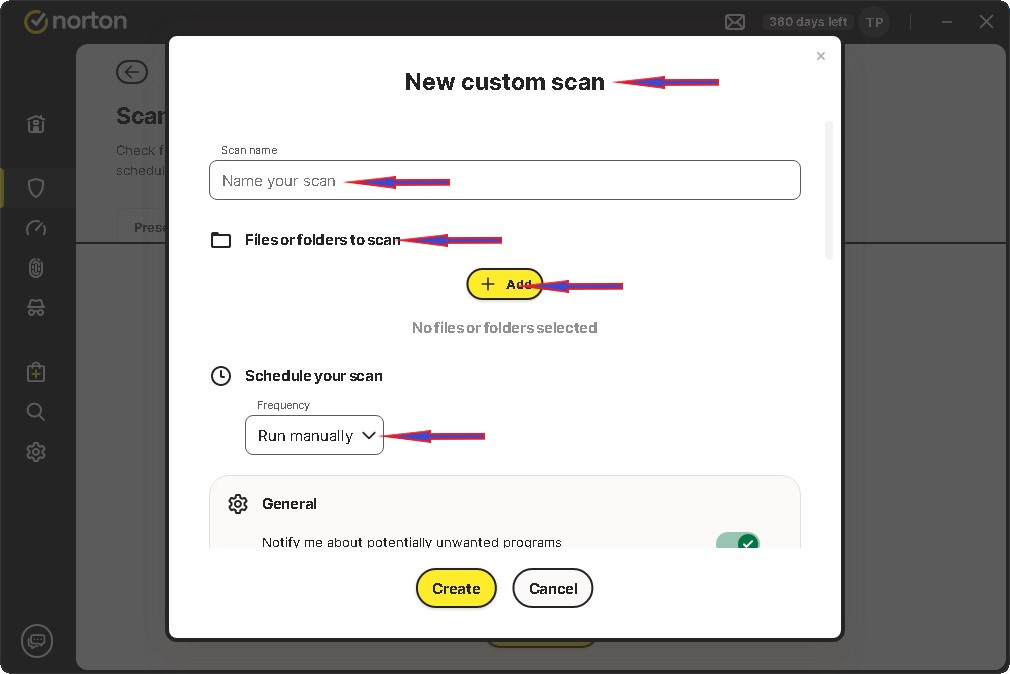The height and width of the screenshot is (674, 1010).
Task: Create the new custom scan
Action: tap(456, 588)
